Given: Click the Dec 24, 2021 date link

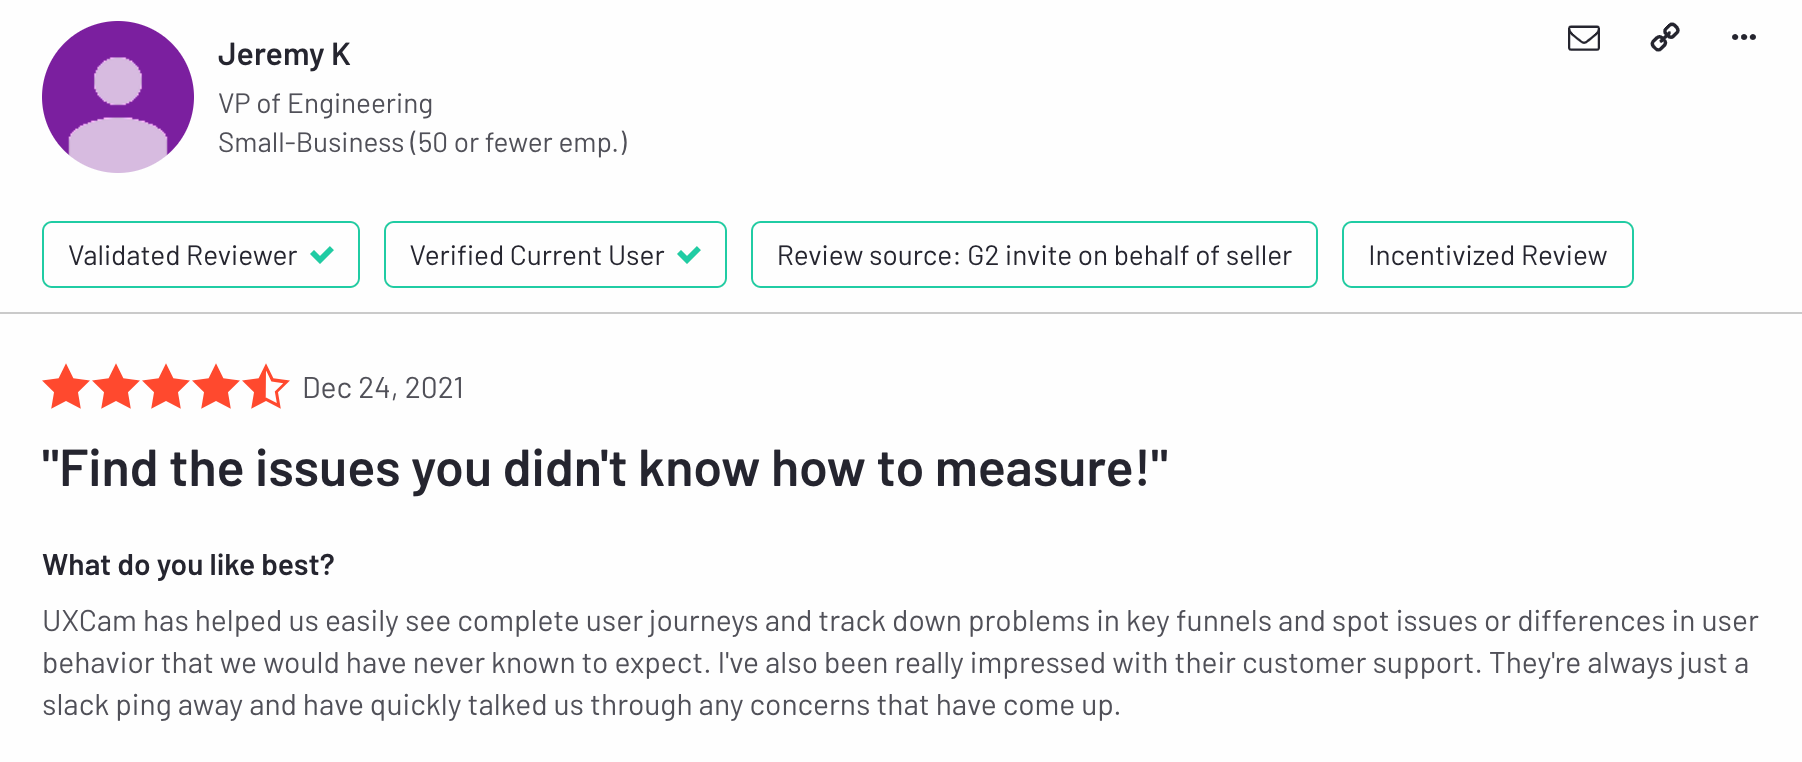Looking at the screenshot, I should tap(383, 388).
